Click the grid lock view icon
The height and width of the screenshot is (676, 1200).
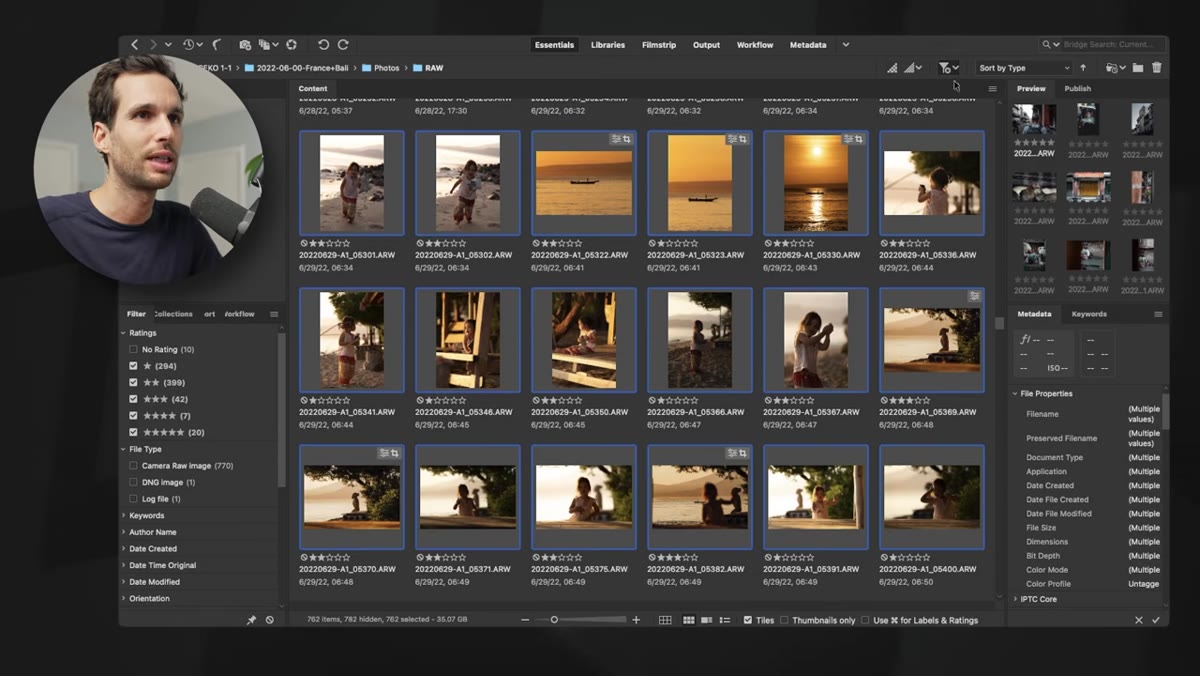click(665, 620)
